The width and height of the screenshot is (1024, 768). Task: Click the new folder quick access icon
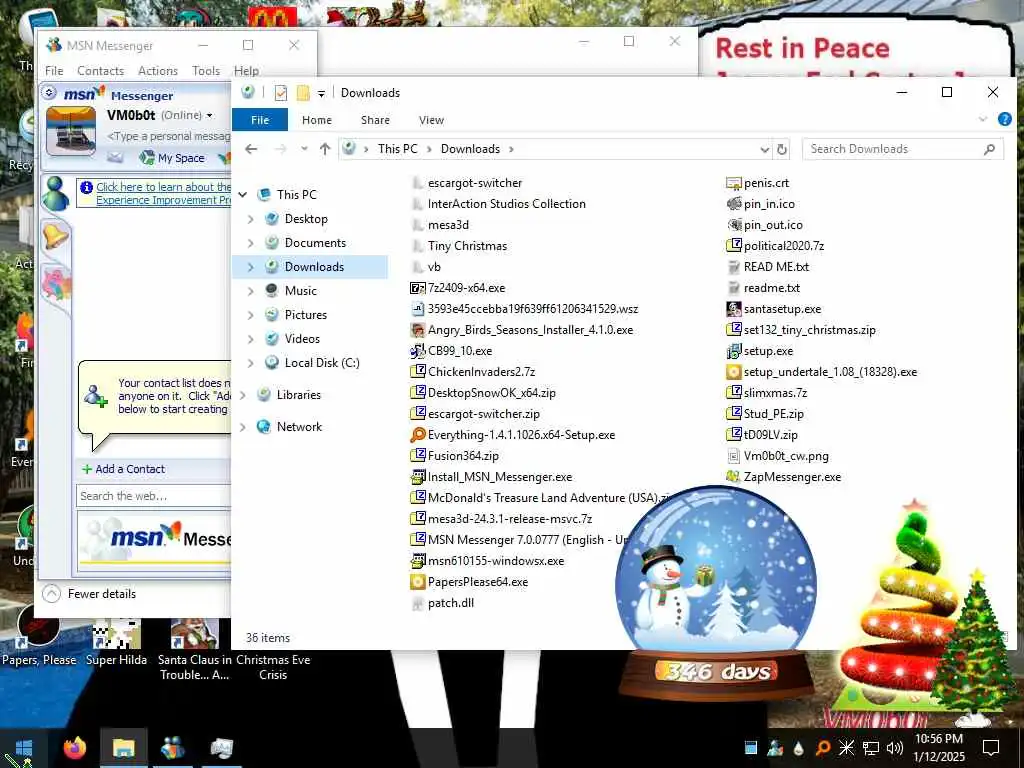(303, 93)
